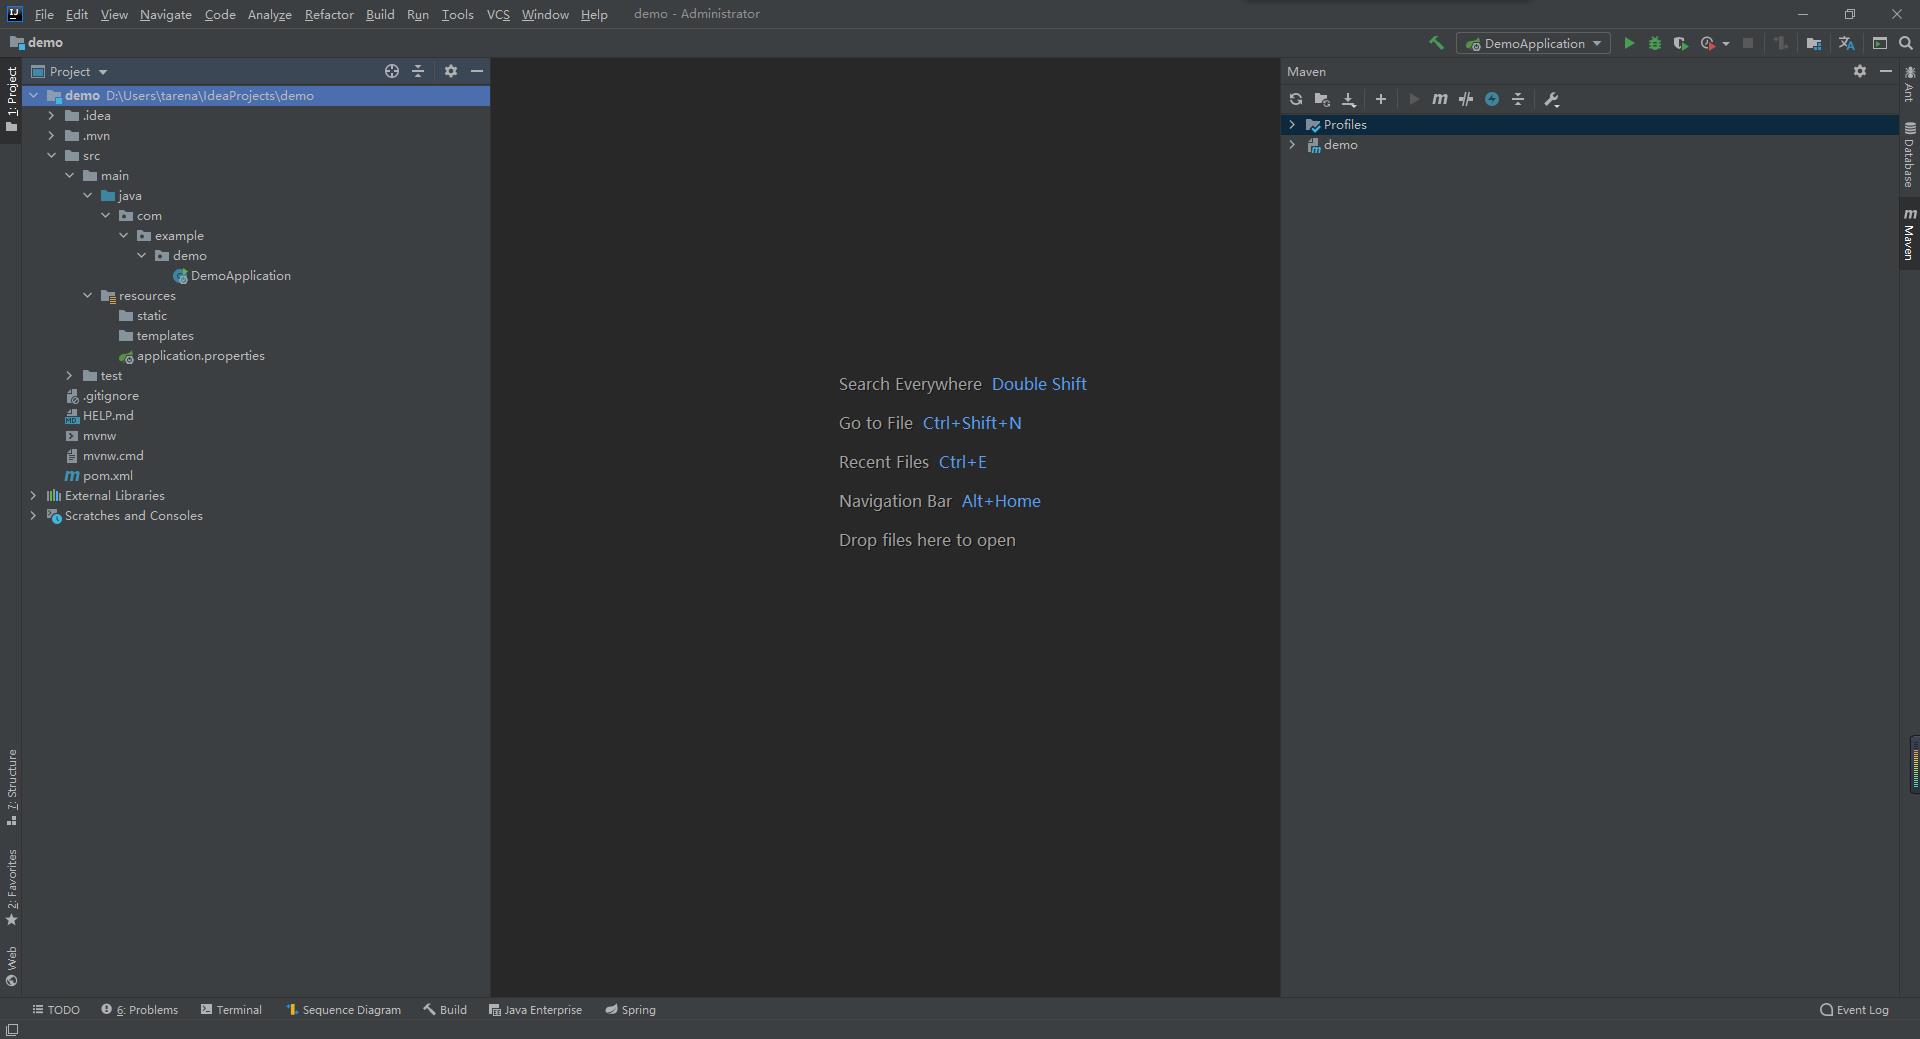Open the VCS menu
Image resolution: width=1920 pixels, height=1039 pixels.
tap(498, 14)
